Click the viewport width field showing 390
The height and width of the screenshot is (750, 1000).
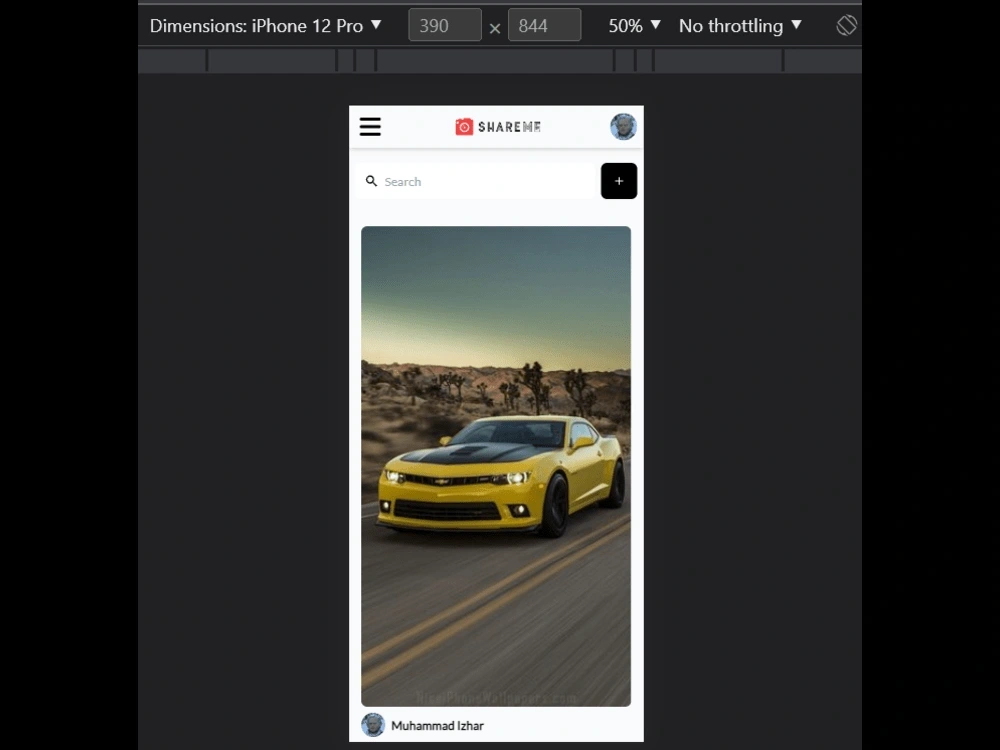pyautogui.click(x=445, y=26)
